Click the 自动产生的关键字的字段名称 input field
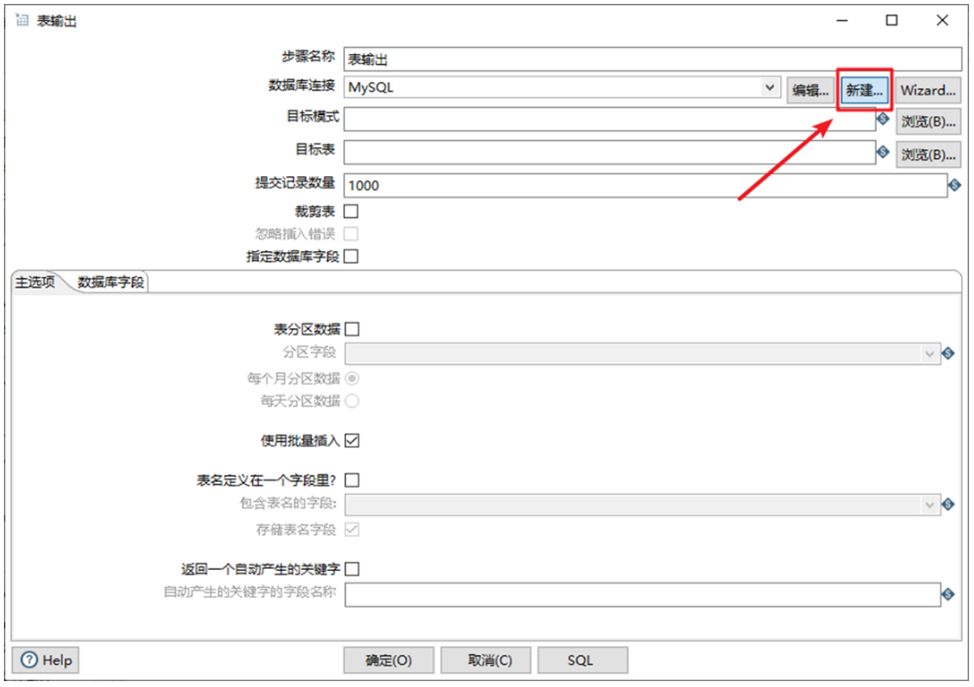Screen dimensions: 974x687 tap(643, 594)
